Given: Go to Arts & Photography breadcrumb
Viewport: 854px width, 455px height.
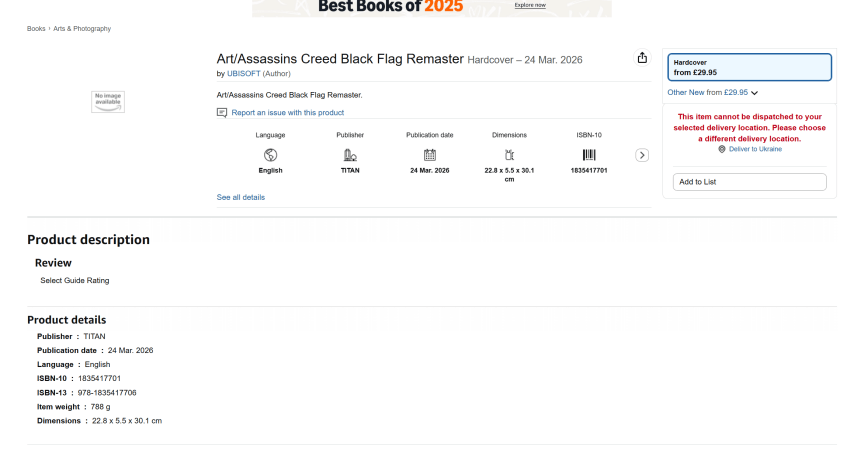Looking at the screenshot, I should point(82,29).
